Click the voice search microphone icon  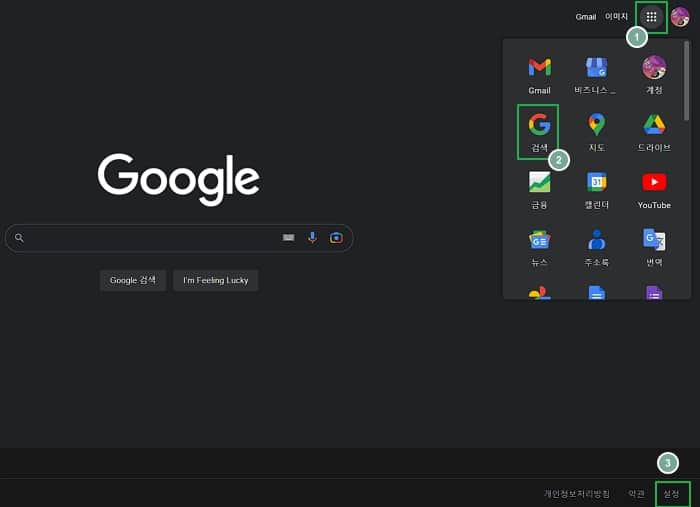point(312,238)
